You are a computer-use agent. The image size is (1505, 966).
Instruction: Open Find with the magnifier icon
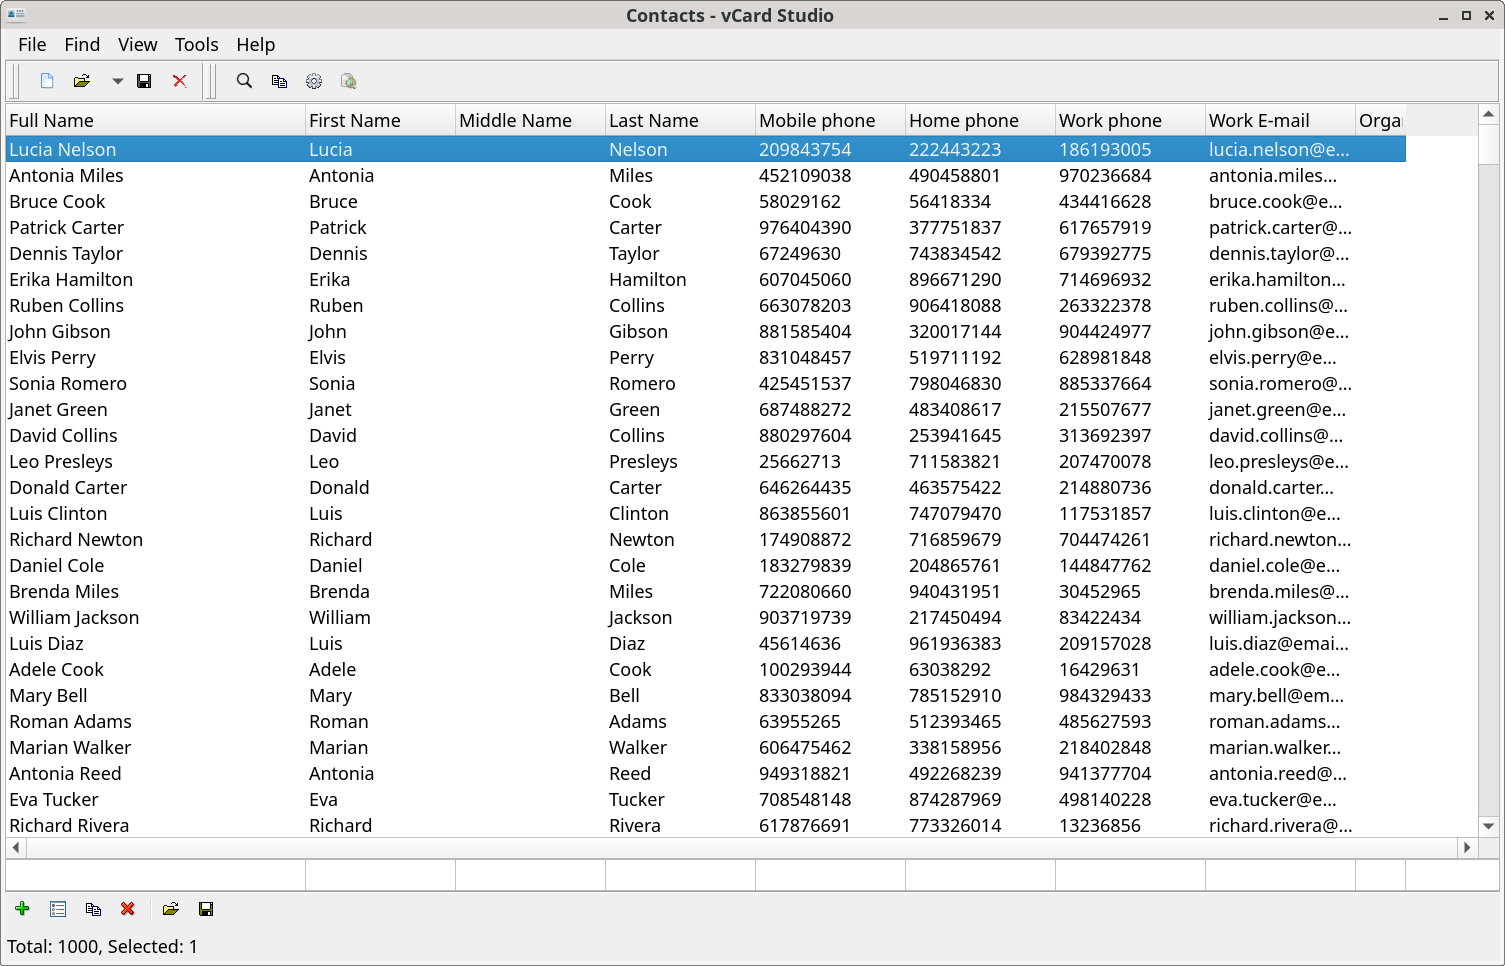(244, 81)
